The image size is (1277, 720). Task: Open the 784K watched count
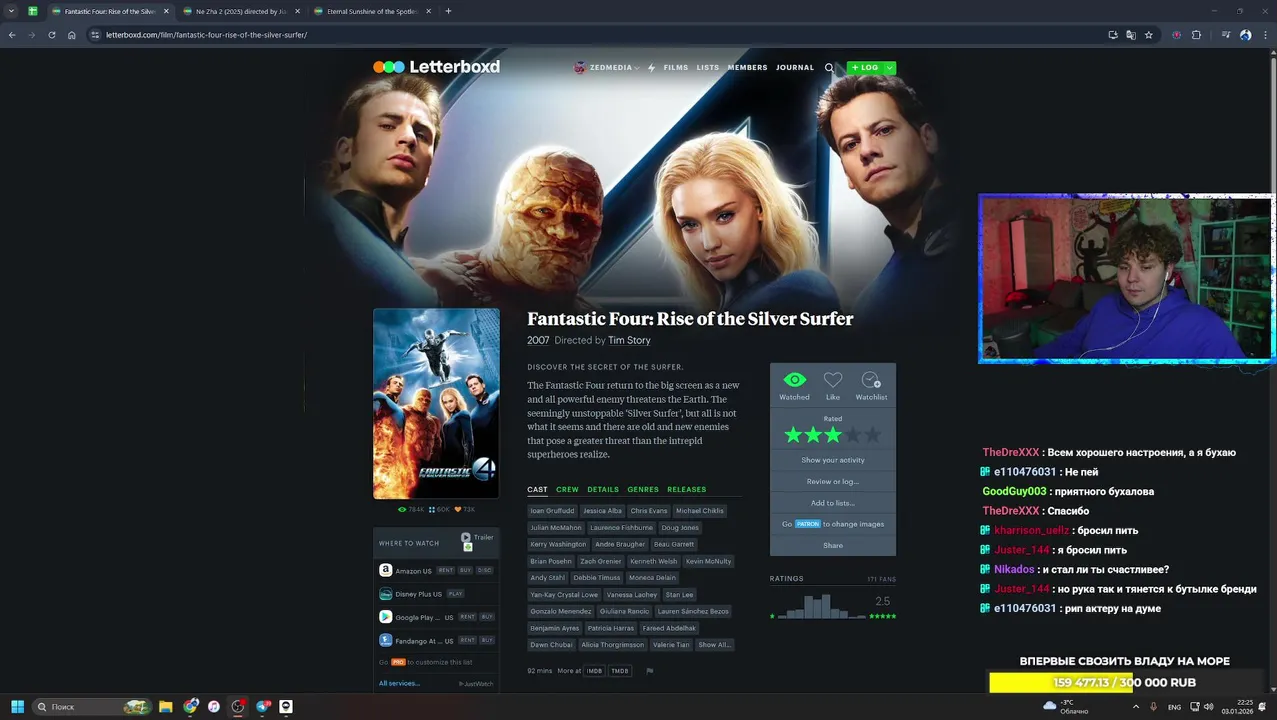pos(411,509)
